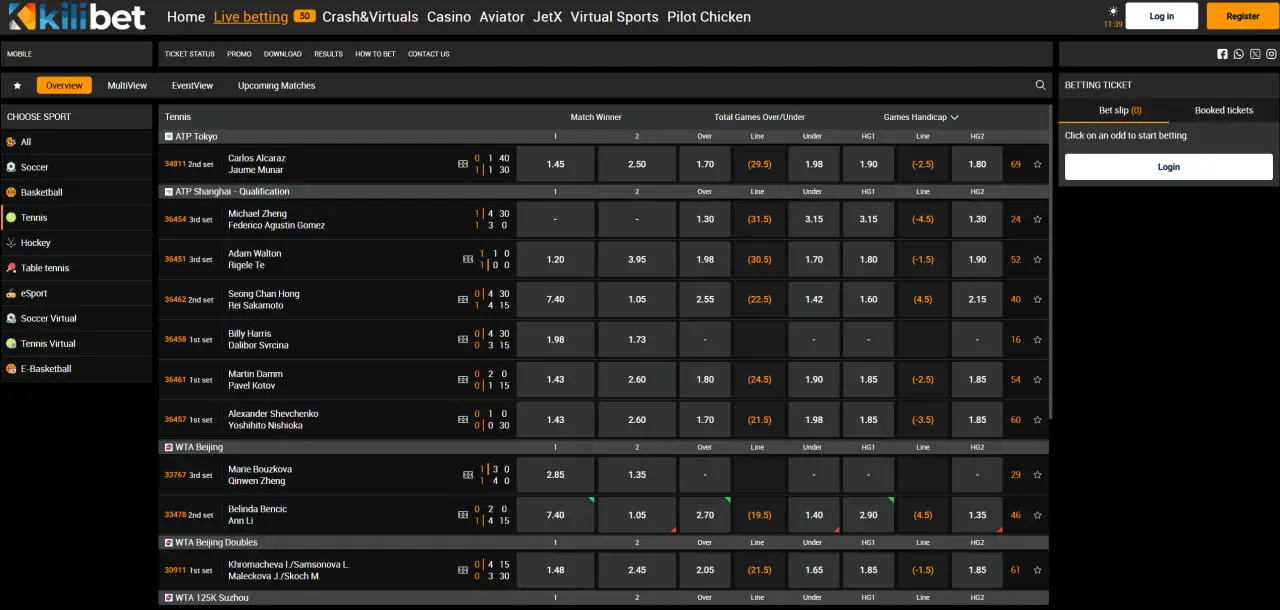This screenshot has width=1280, height=610.
Task: Collapse the ATP Tokyo league section
Action: 604,136
